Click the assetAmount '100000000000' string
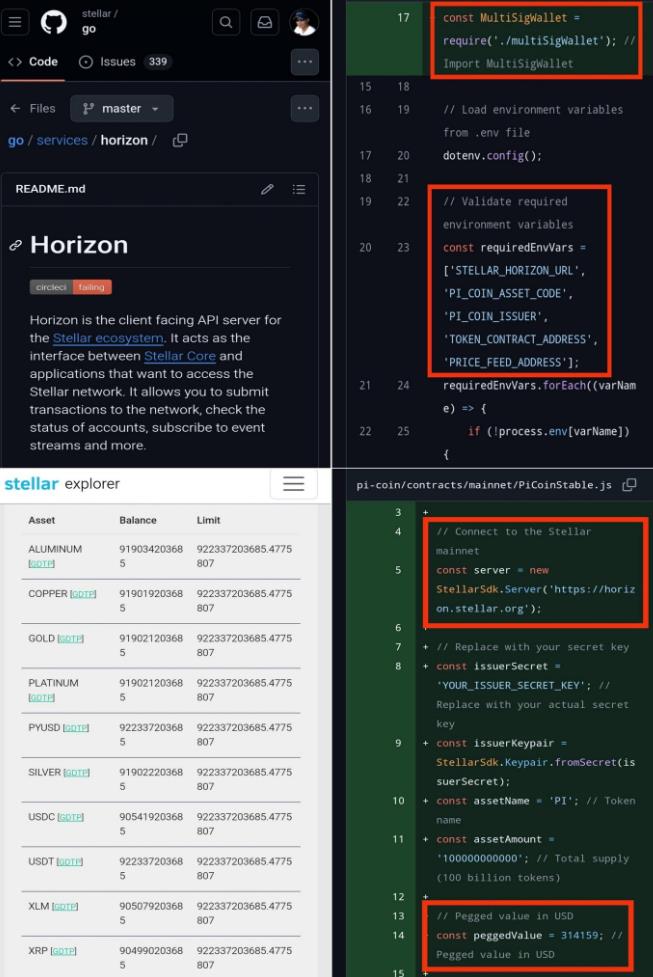The width and height of the screenshot is (653, 977). 480,859
